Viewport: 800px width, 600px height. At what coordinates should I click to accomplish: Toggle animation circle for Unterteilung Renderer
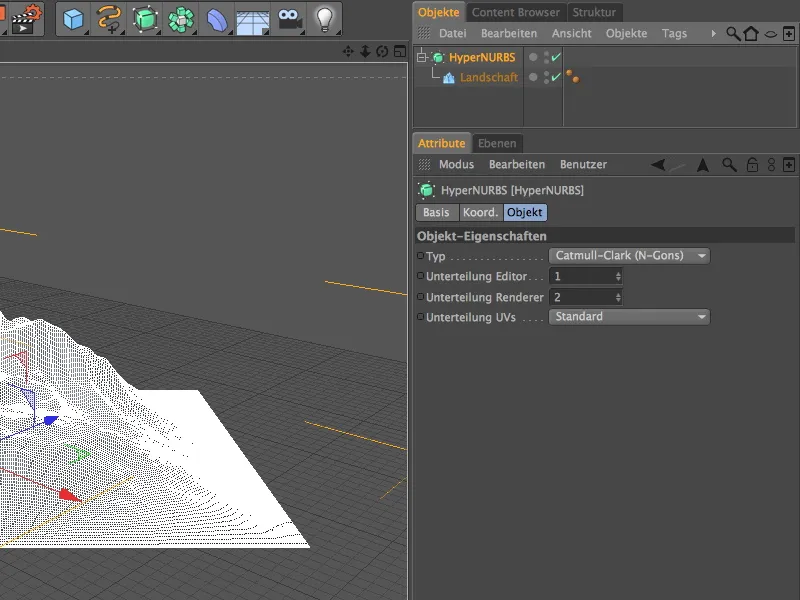tap(420, 296)
